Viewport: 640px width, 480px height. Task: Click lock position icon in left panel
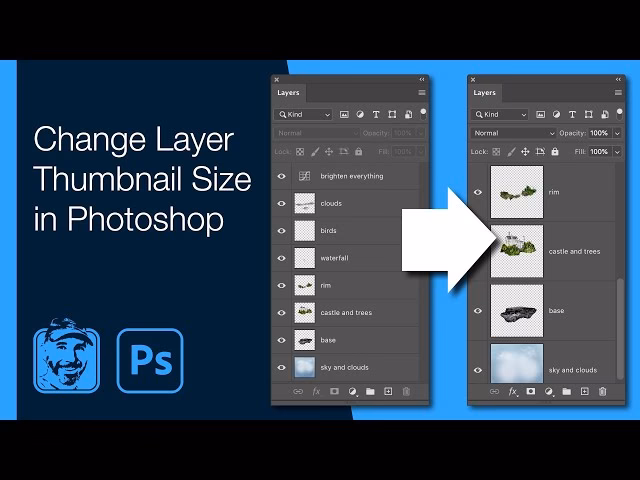329,152
